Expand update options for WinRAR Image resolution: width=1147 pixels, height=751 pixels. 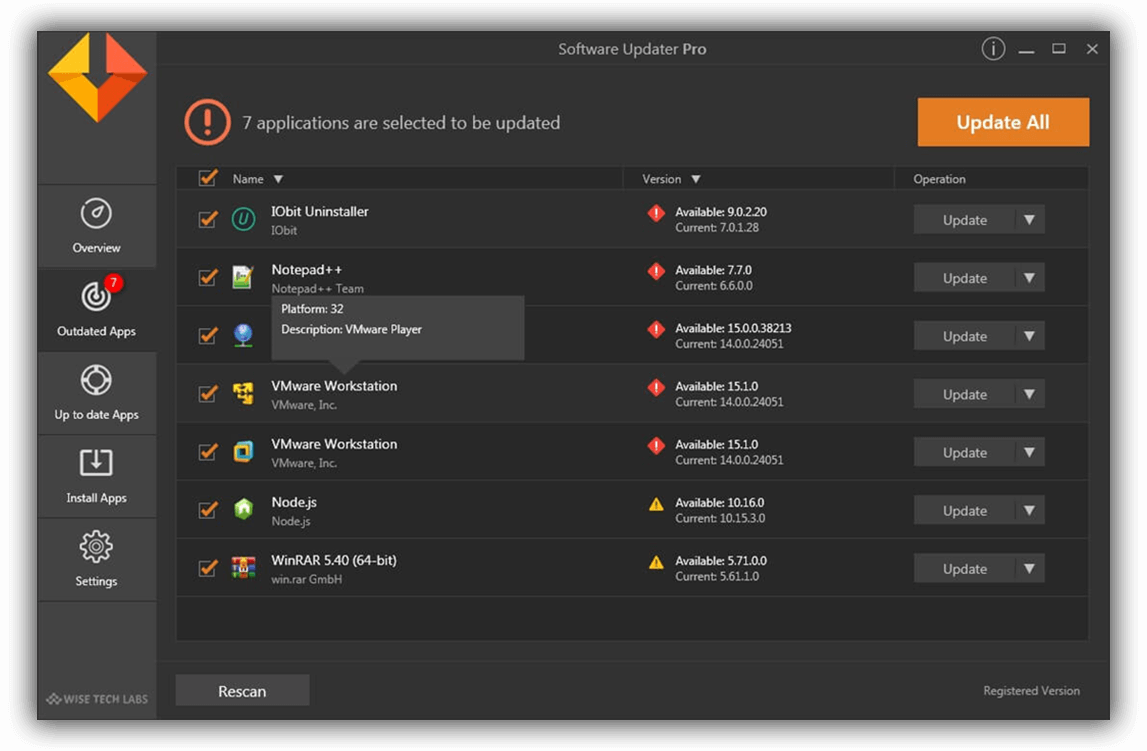(x=1029, y=569)
